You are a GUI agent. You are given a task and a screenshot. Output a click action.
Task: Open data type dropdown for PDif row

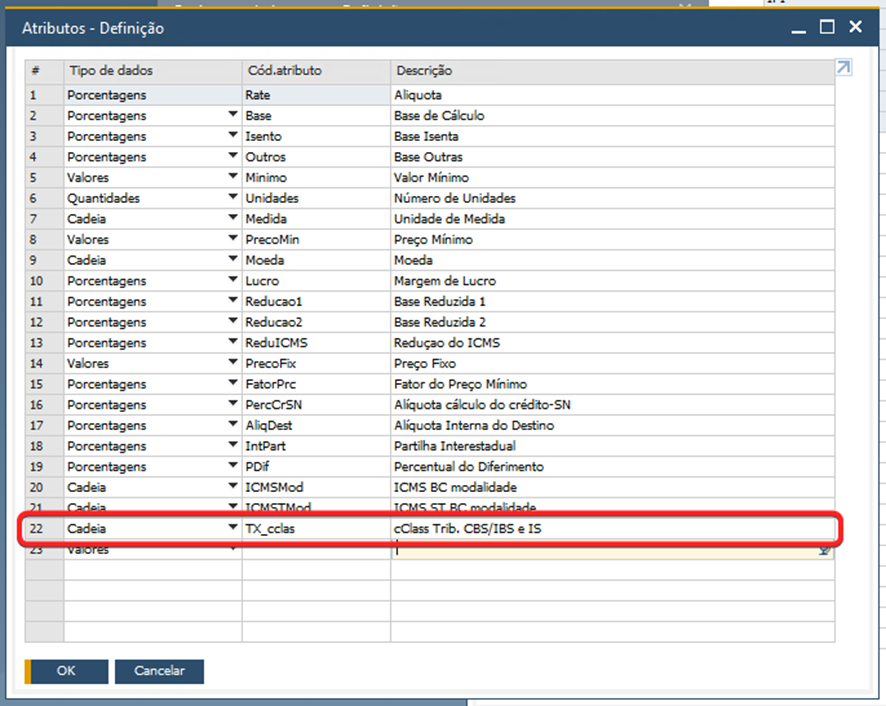[232, 467]
